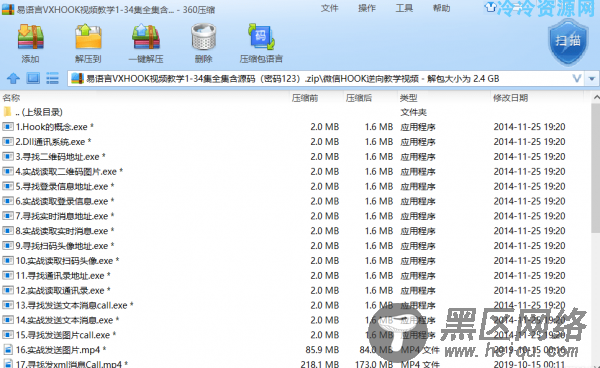The height and width of the screenshot is (368, 600).
Task: Click folder icon of 上级目录 row
Action: (x=7, y=112)
